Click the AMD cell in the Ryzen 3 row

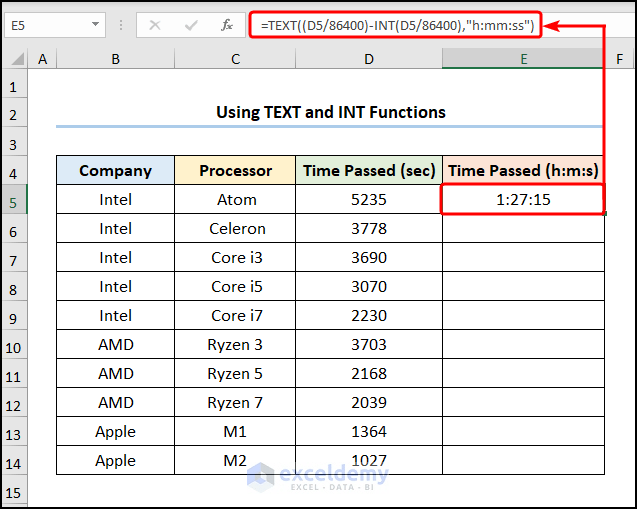pos(115,344)
